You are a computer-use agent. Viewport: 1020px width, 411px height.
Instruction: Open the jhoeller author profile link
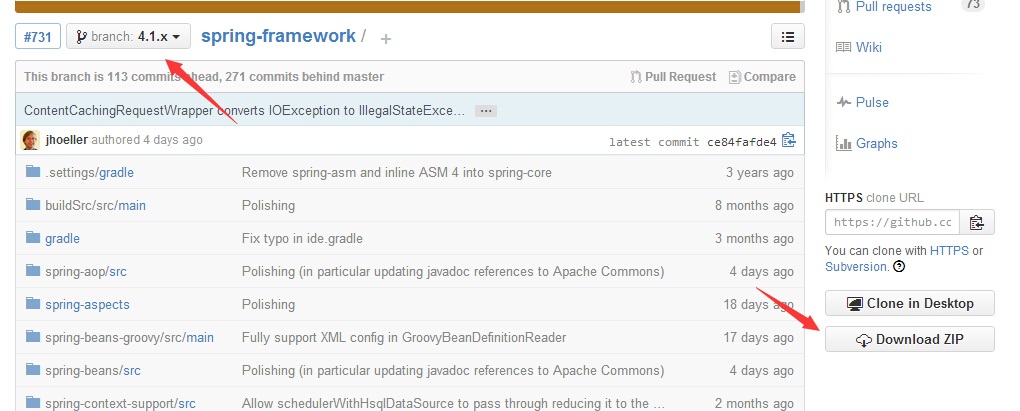pyautogui.click(x=67, y=140)
